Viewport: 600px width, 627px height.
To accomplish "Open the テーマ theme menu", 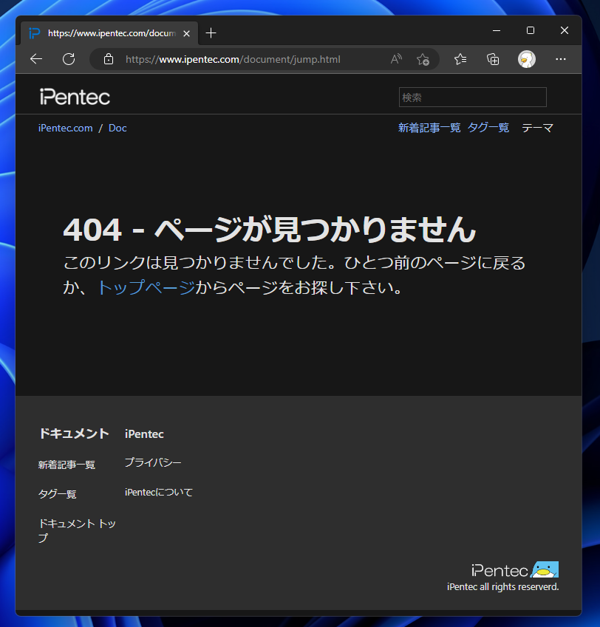I will point(538,128).
